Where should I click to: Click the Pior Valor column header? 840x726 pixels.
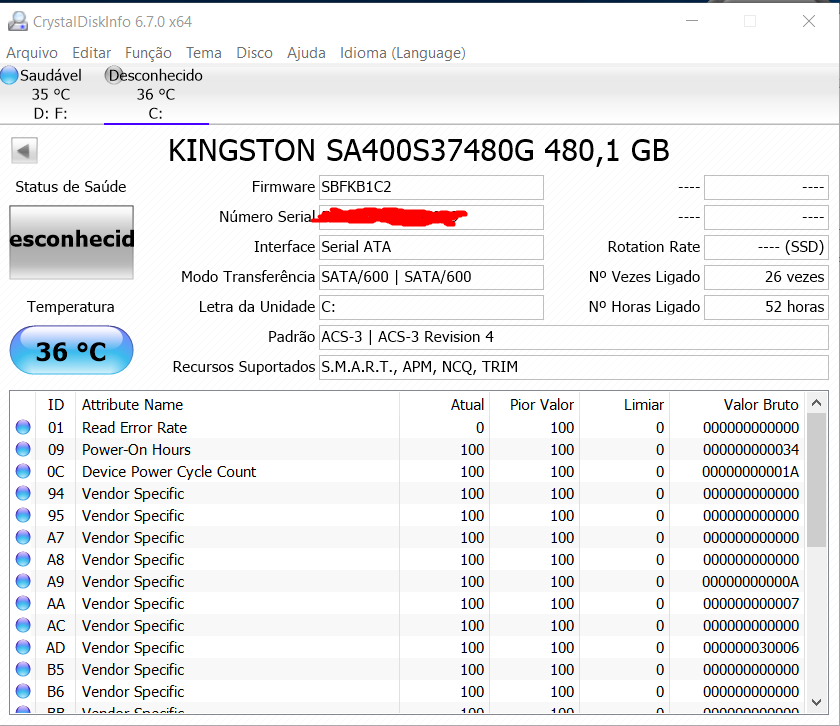(x=535, y=405)
